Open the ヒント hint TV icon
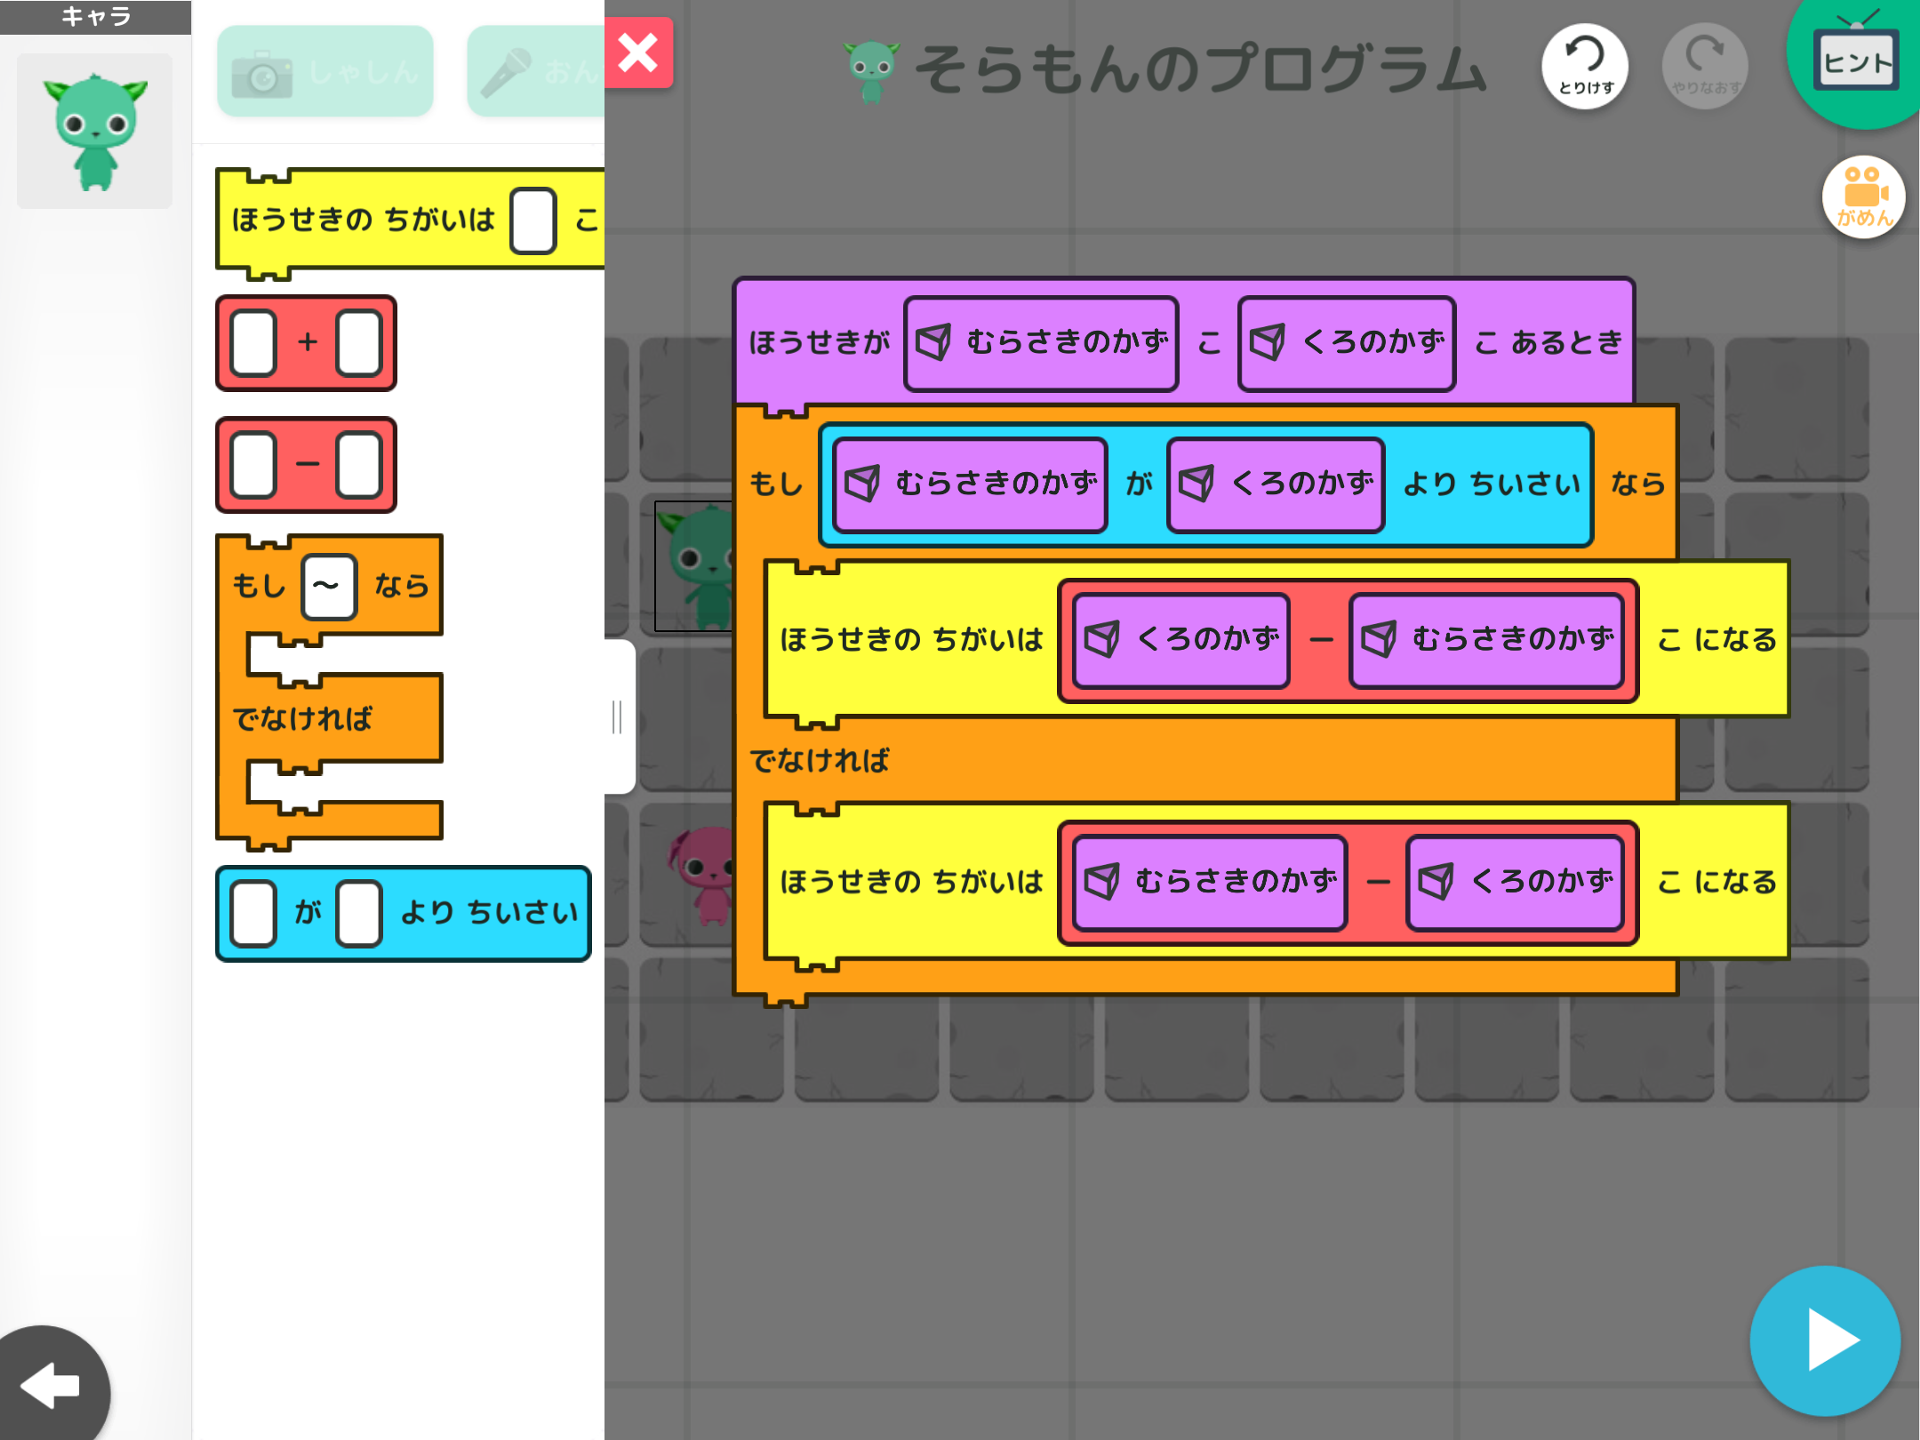This screenshot has height=1440, width=1920. [x=1856, y=62]
